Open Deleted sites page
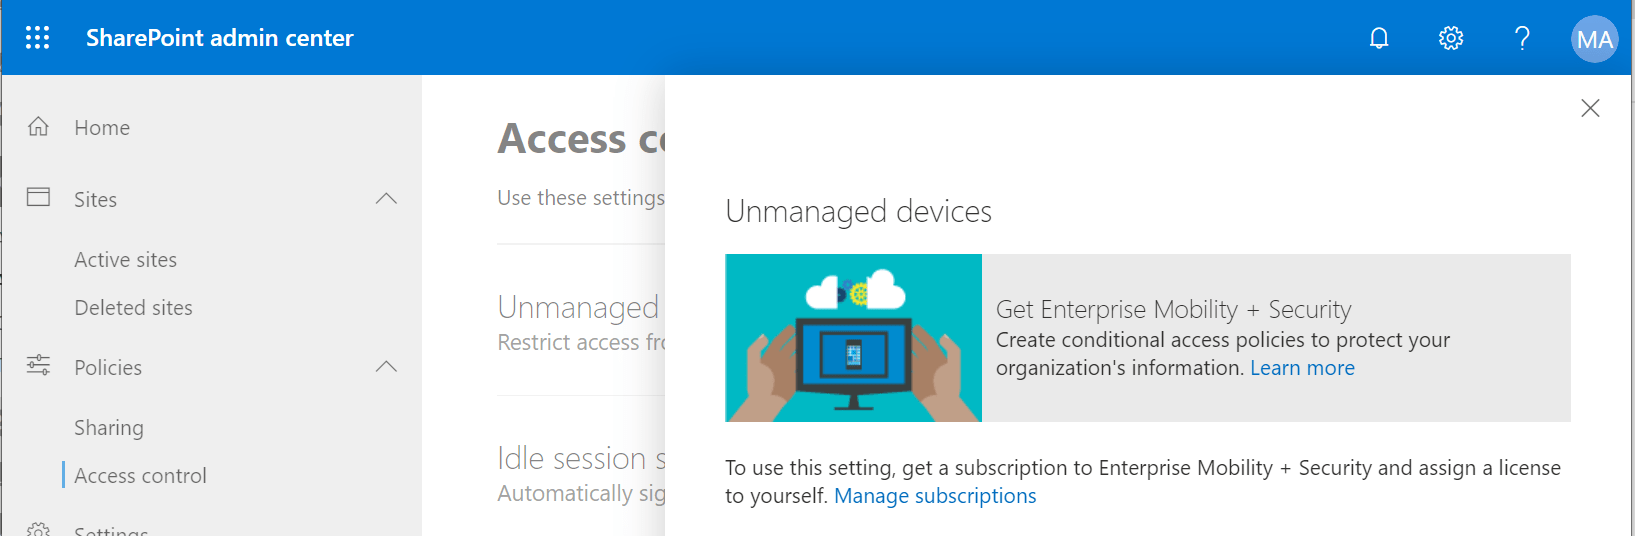Viewport: 1635px width, 536px height. pyautogui.click(x=133, y=308)
